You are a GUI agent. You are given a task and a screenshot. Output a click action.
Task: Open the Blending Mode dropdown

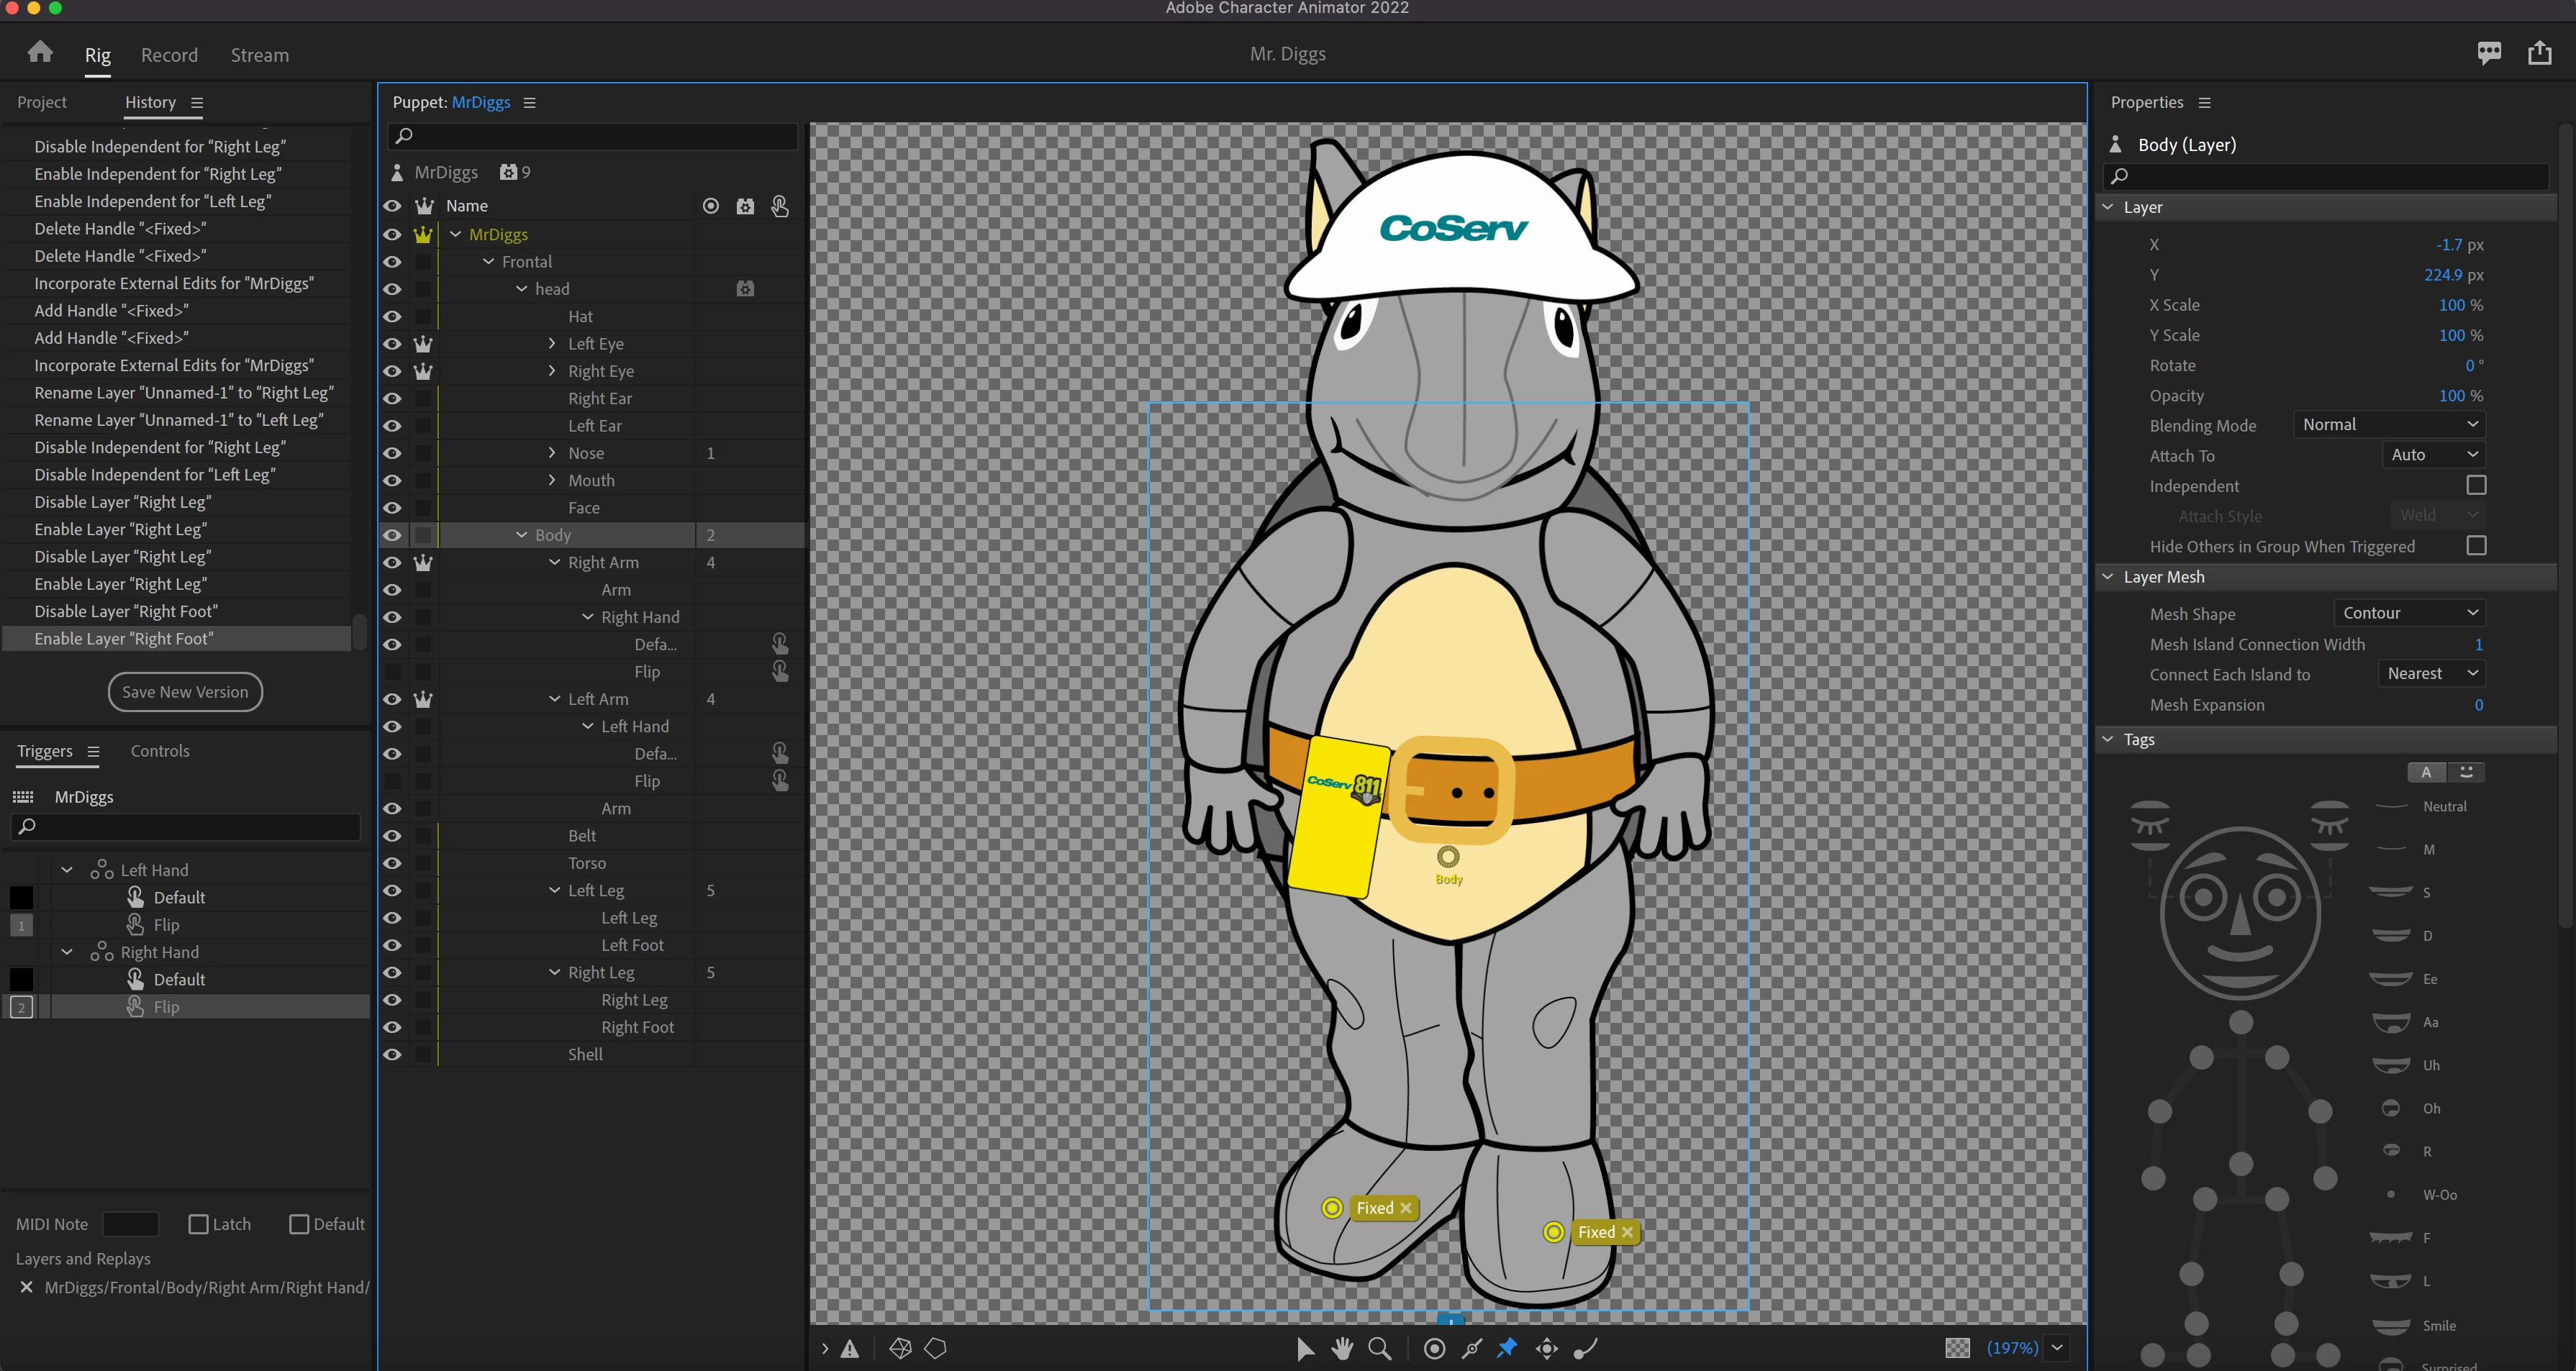point(2388,424)
